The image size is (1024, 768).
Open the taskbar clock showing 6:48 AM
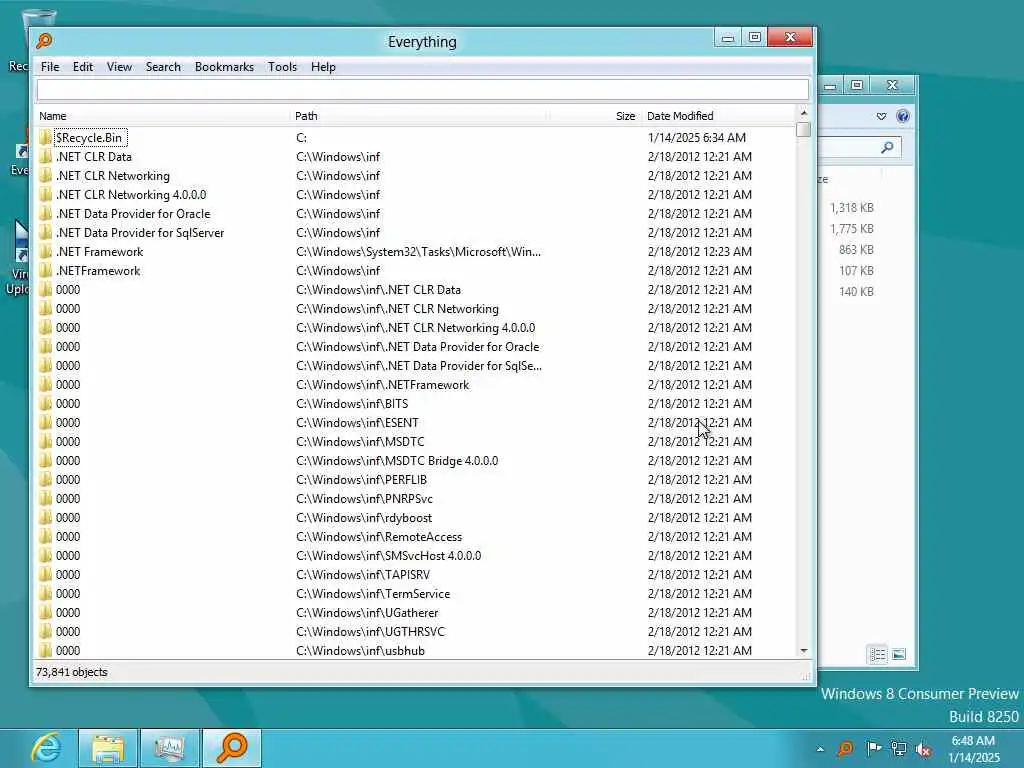(x=974, y=749)
